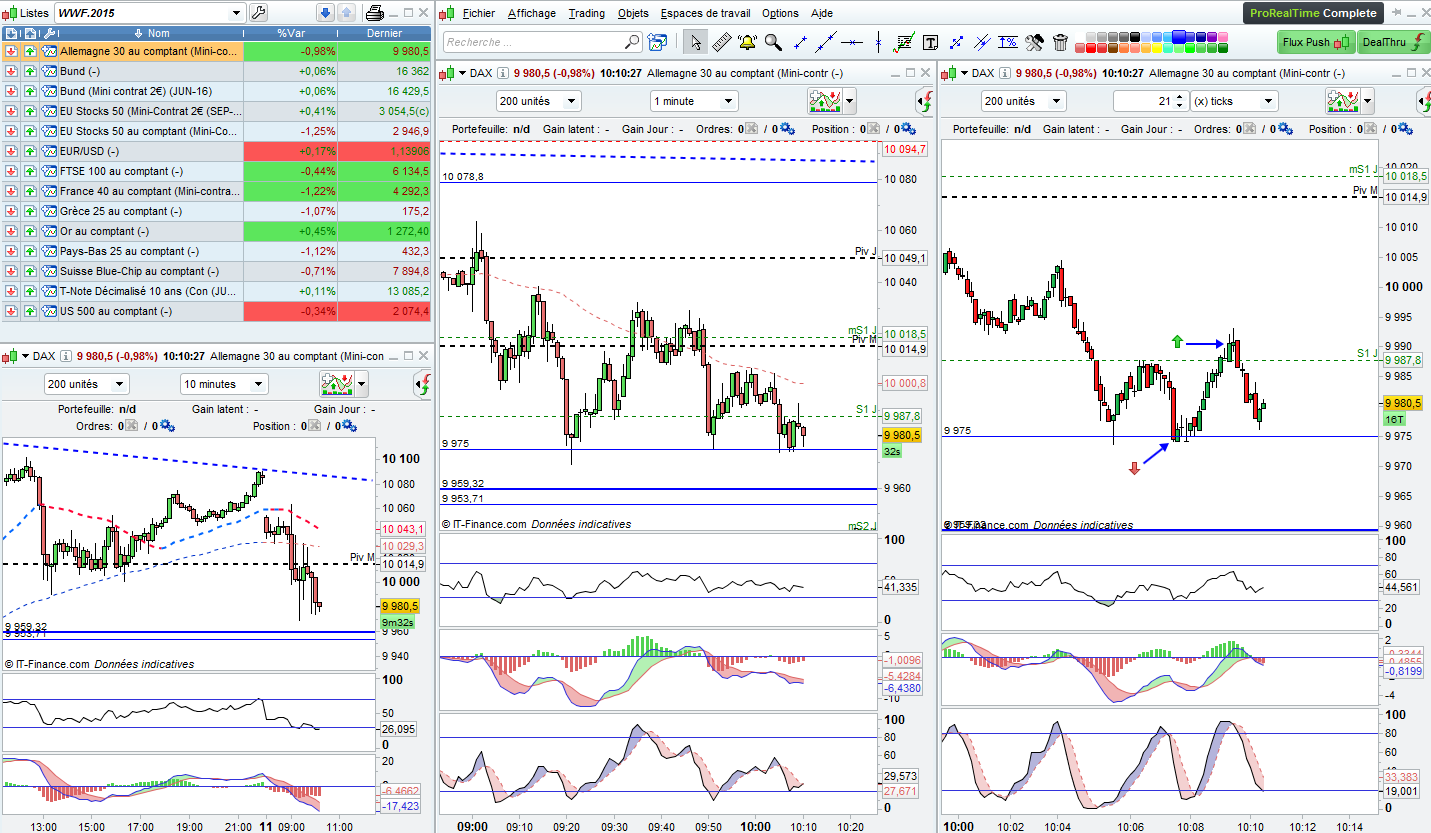Select the France 40 au comptant row
This screenshot has width=1431, height=833.
click(x=216, y=191)
